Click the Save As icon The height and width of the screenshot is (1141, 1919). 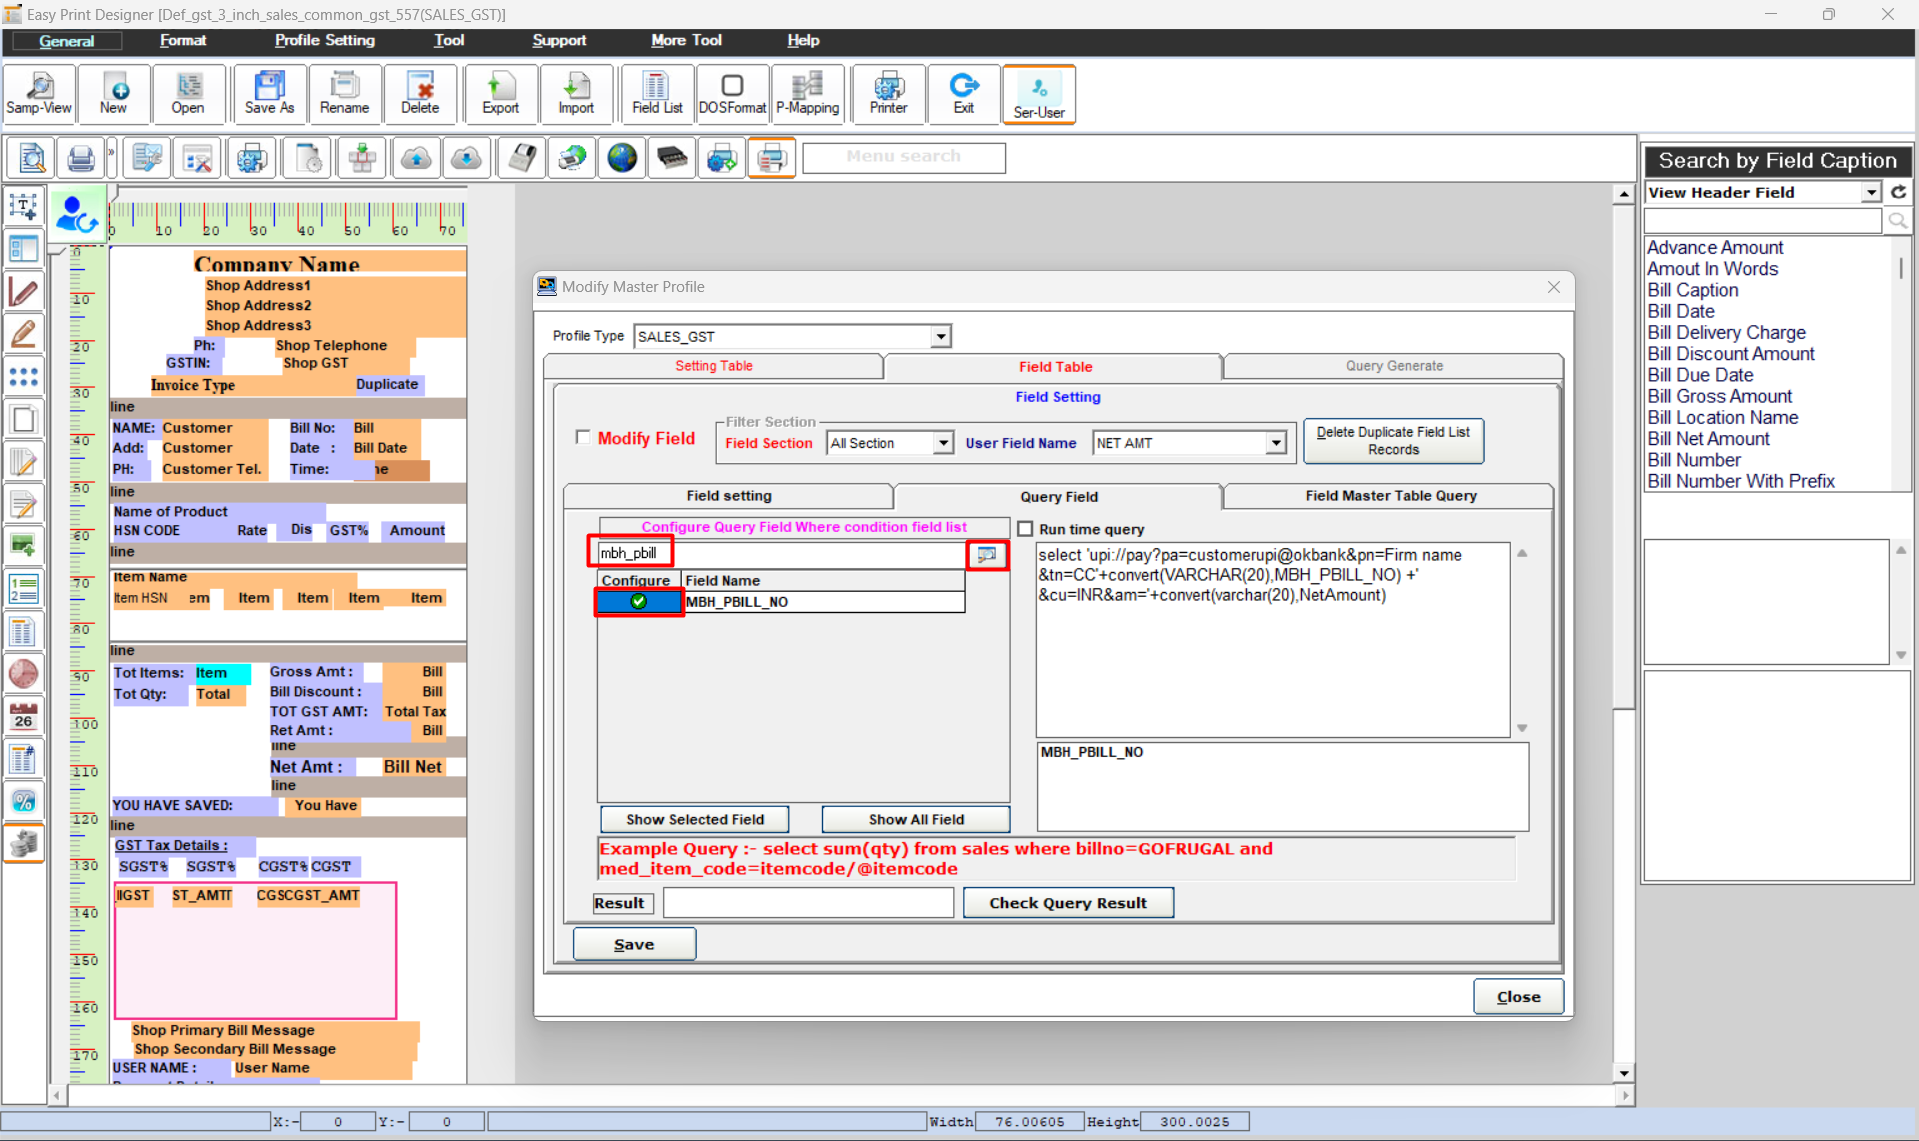coord(269,94)
